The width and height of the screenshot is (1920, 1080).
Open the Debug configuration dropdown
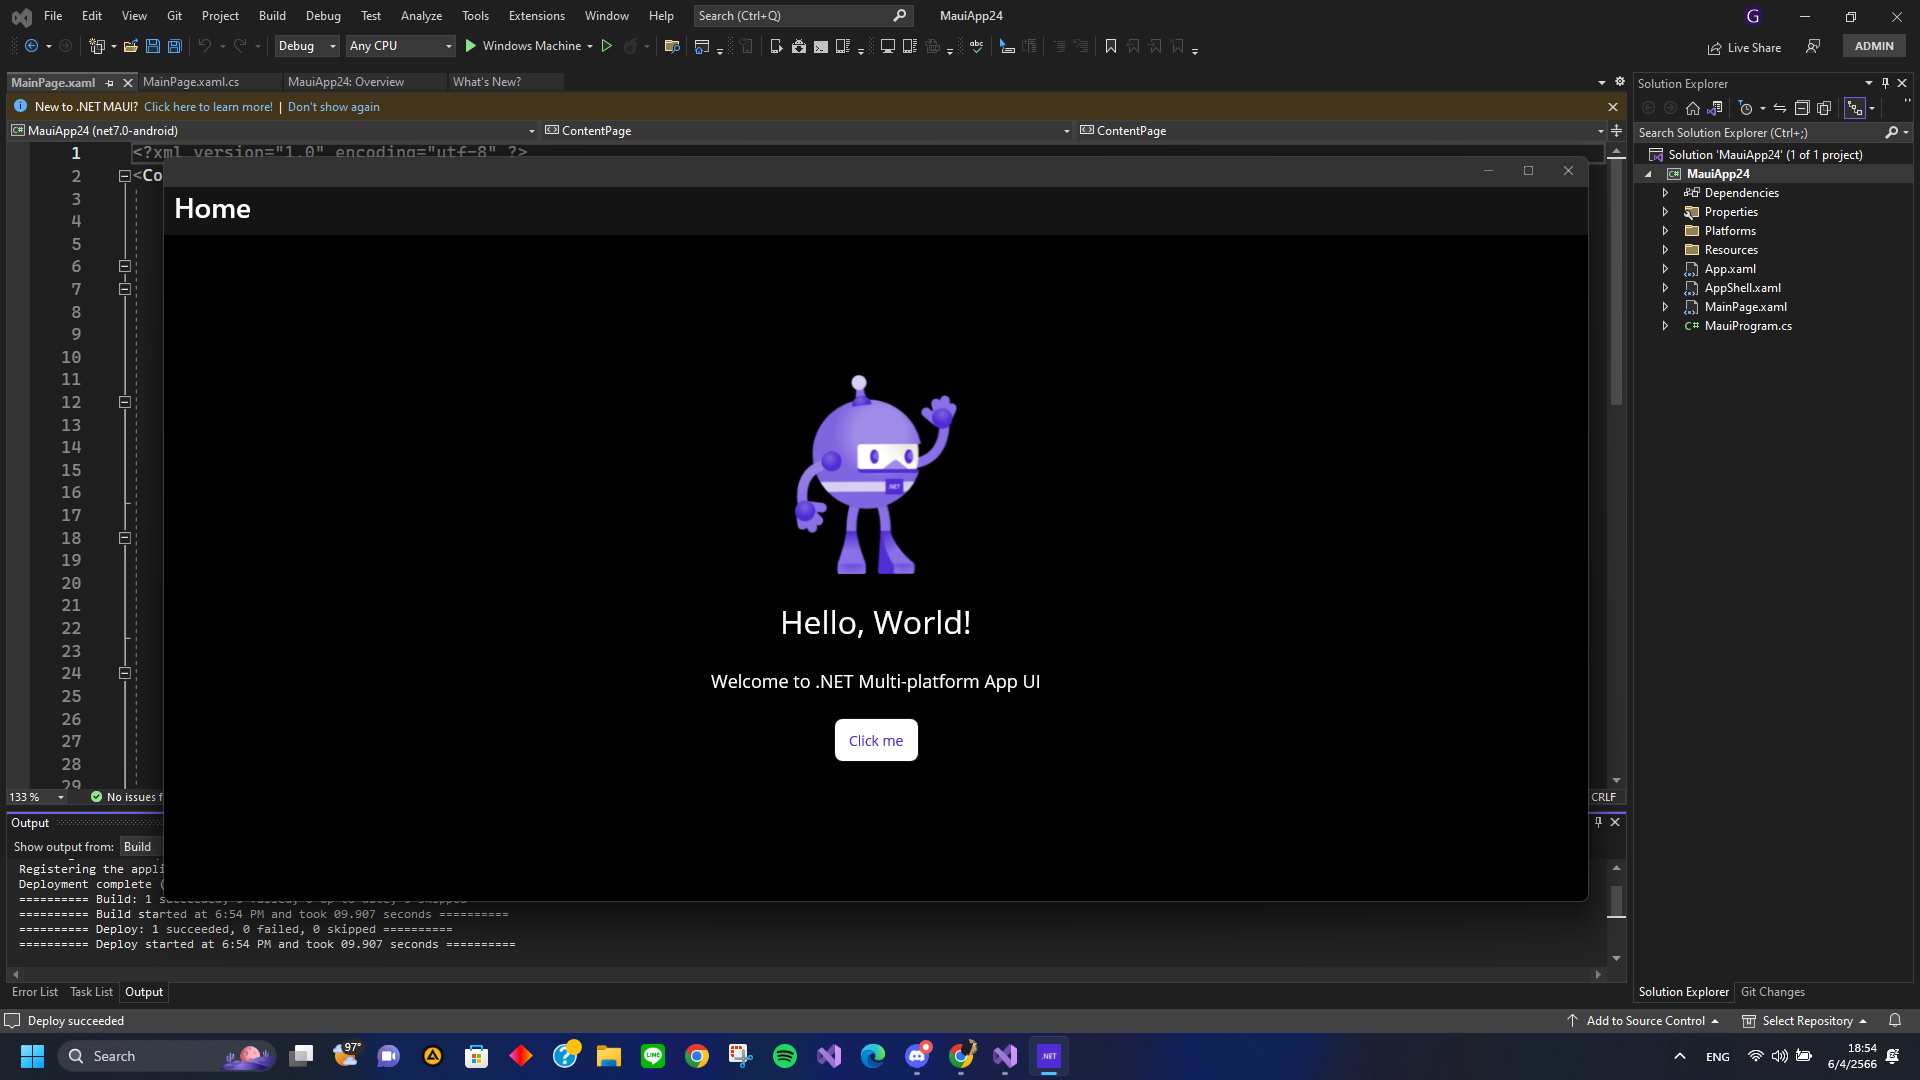306,46
